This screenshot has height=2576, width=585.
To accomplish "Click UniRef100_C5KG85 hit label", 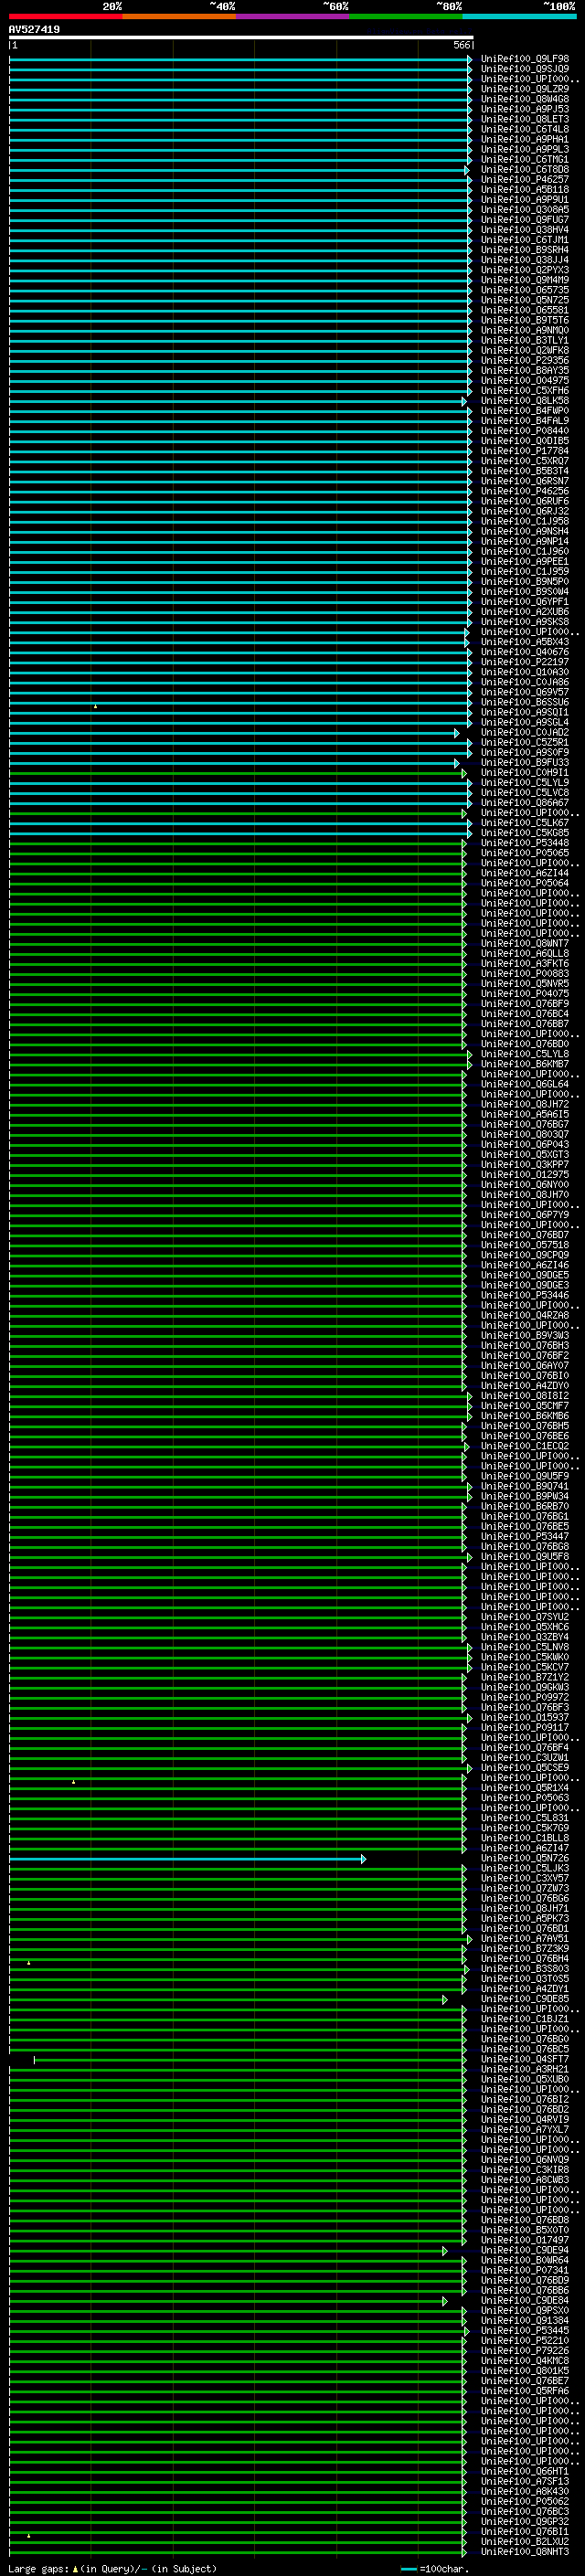I will click(525, 833).
